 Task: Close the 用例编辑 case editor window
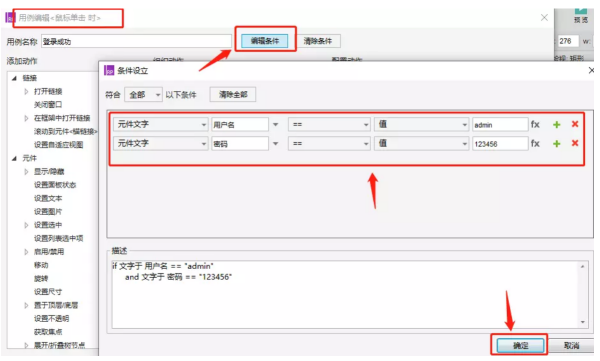click(544, 18)
